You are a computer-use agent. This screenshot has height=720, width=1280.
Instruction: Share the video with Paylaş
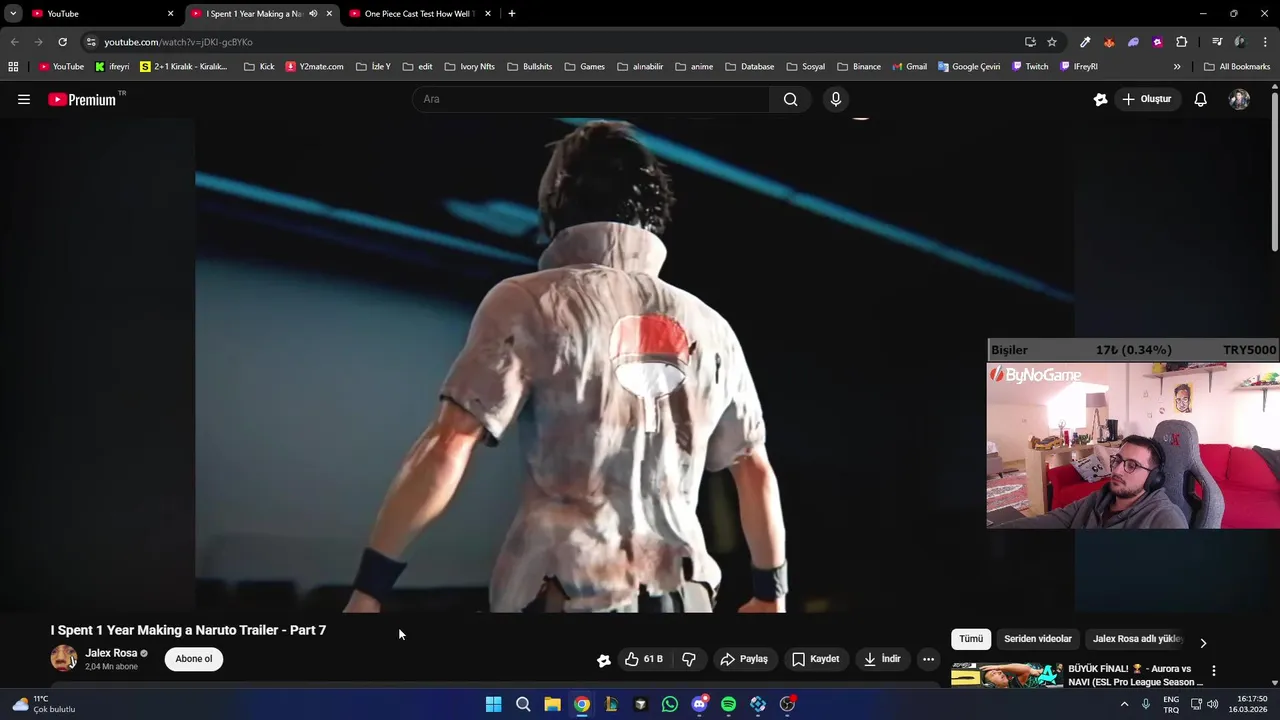click(x=744, y=659)
